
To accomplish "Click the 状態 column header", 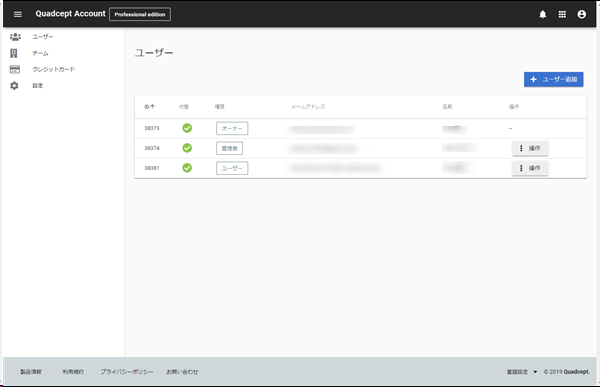I will (x=184, y=106).
